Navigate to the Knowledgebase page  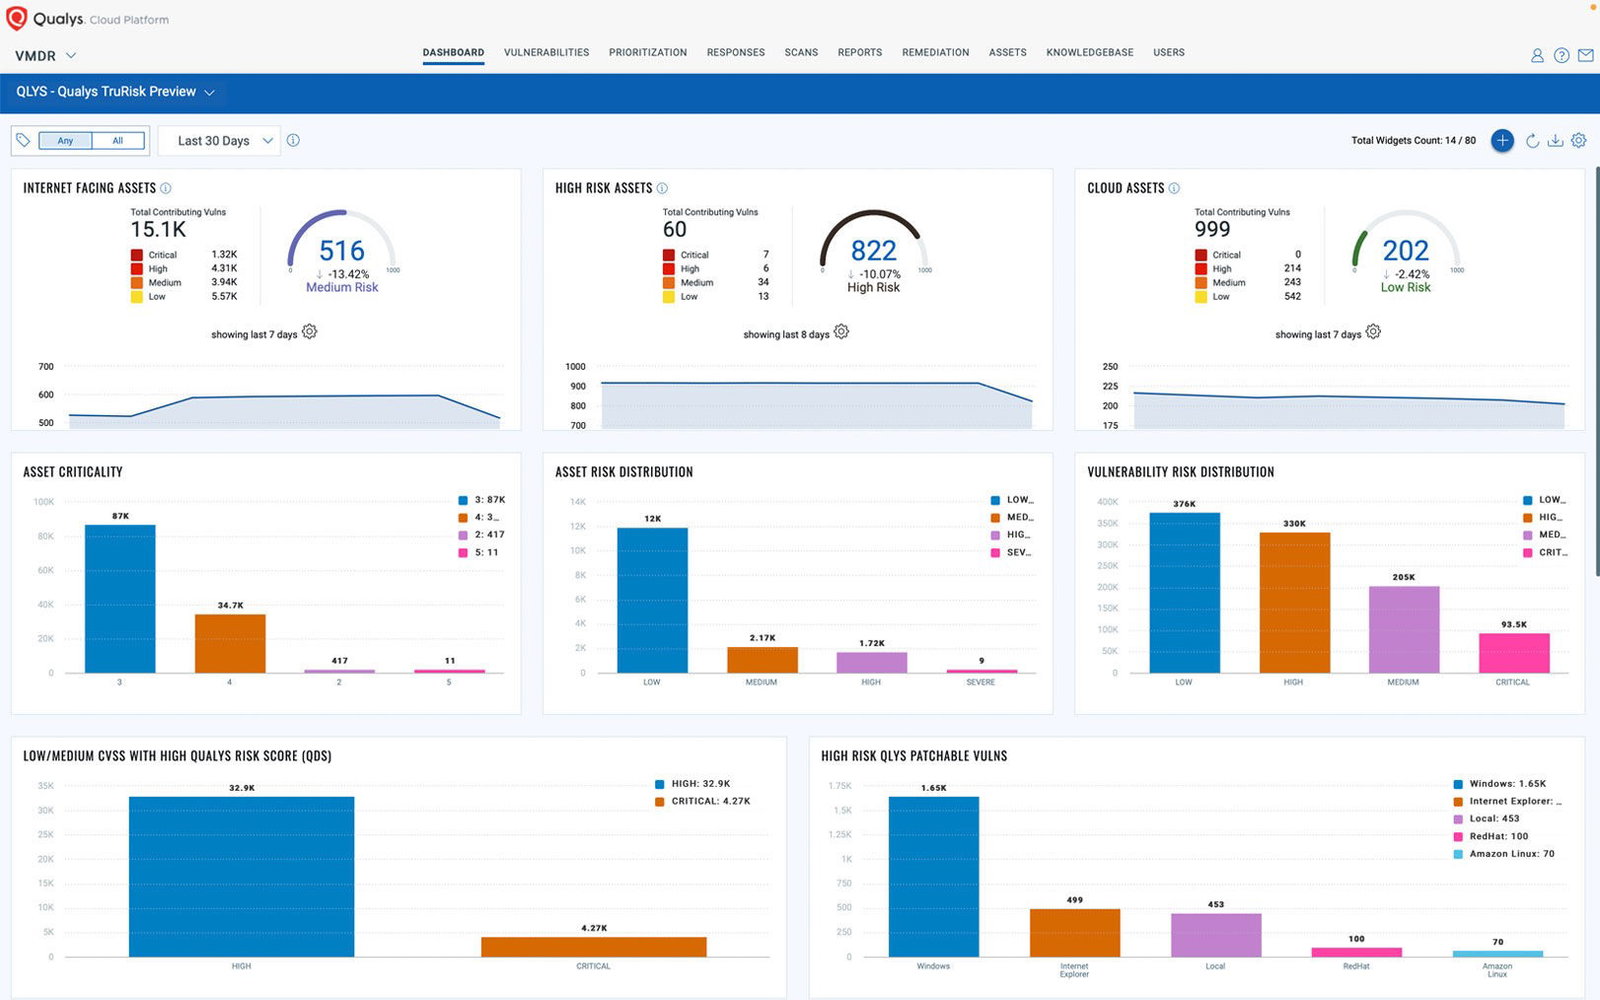pyautogui.click(x=1090, y=52)
